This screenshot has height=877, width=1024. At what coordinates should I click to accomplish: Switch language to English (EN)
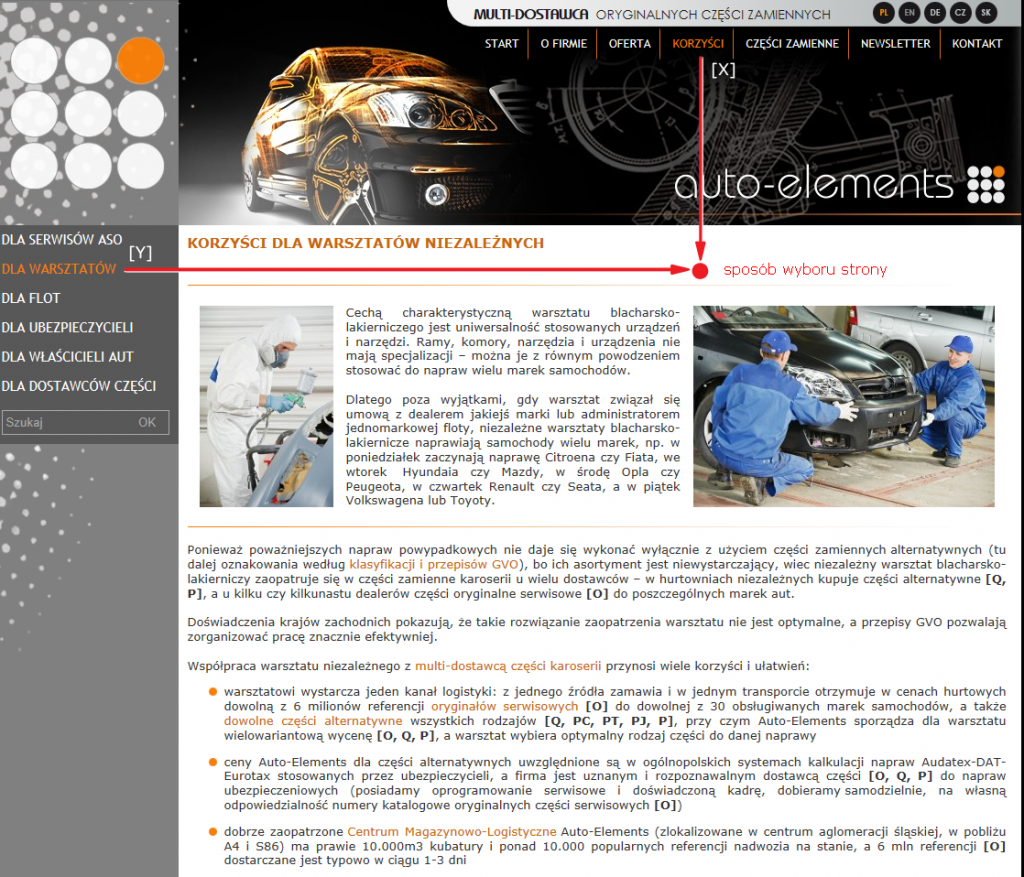[908, 12]
